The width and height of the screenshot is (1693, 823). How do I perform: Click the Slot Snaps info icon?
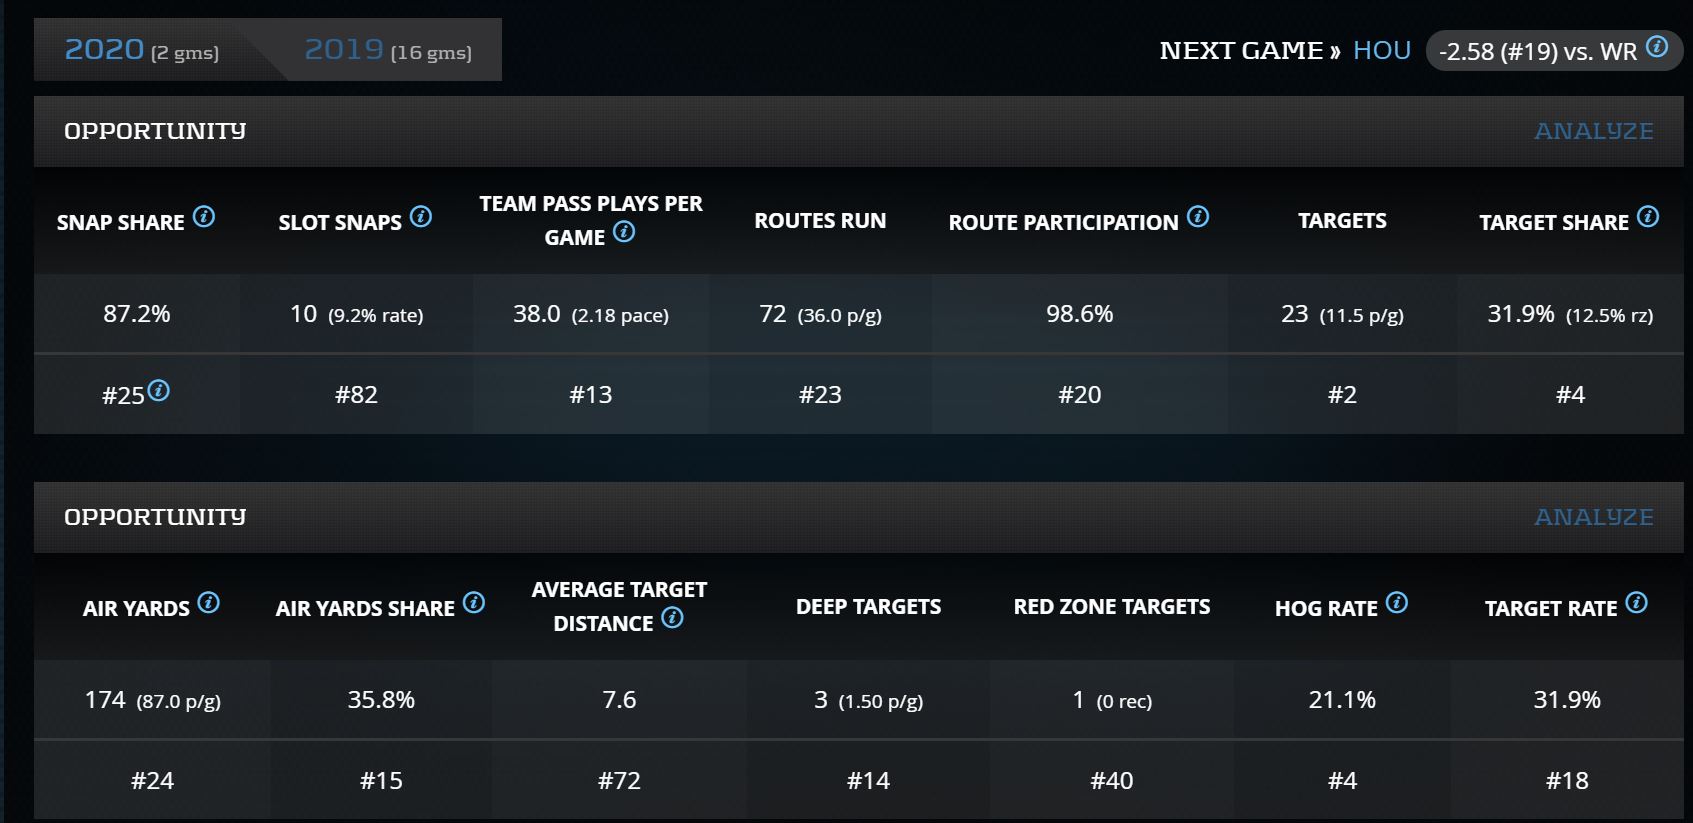[x=421, y=217]
